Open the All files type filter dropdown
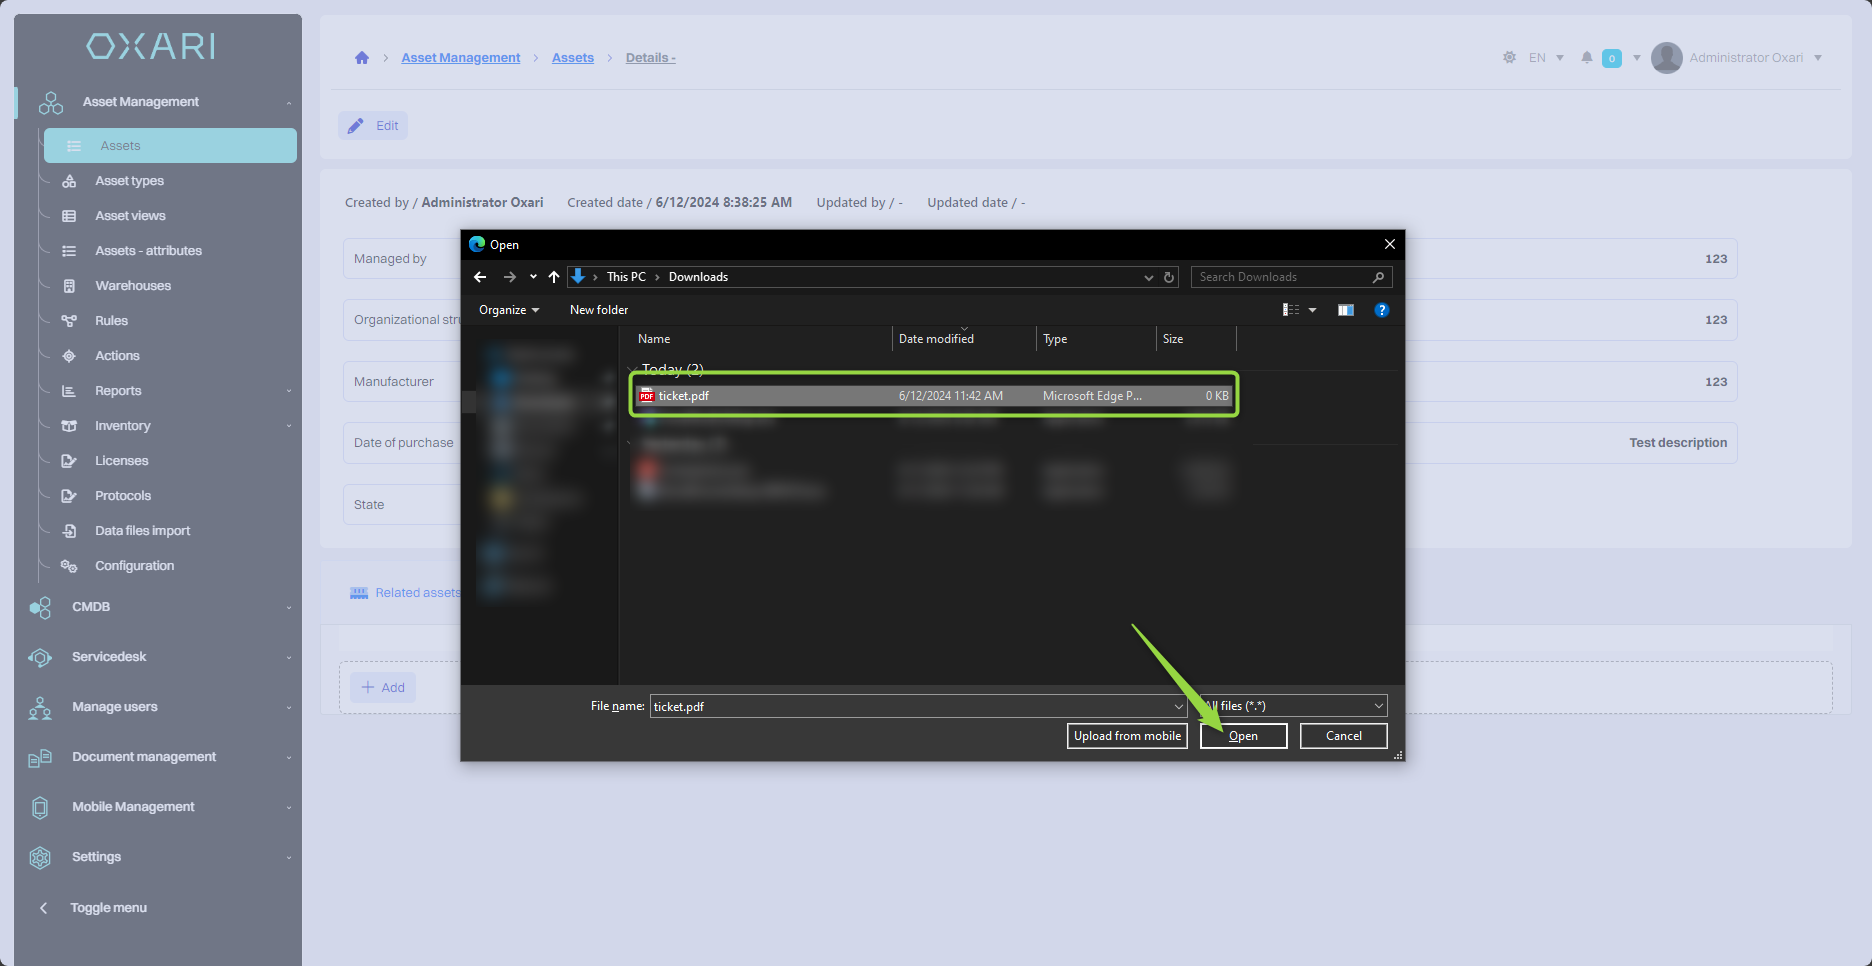Screen dimensions: 1872x966 tap(1295, 706)
